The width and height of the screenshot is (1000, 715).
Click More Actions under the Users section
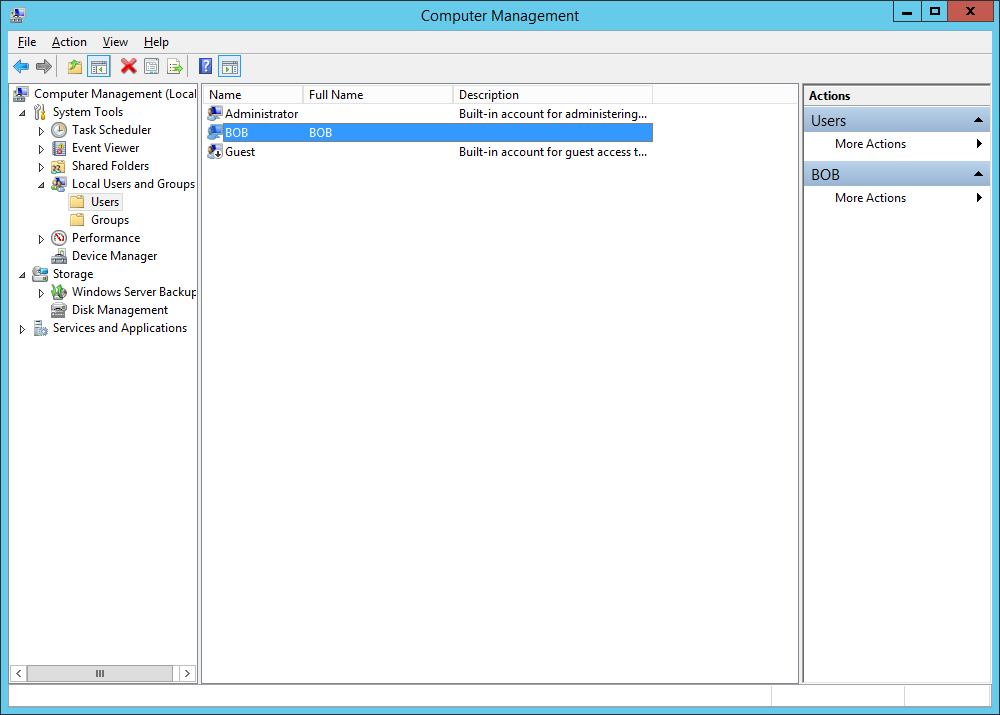click(870, 144)
